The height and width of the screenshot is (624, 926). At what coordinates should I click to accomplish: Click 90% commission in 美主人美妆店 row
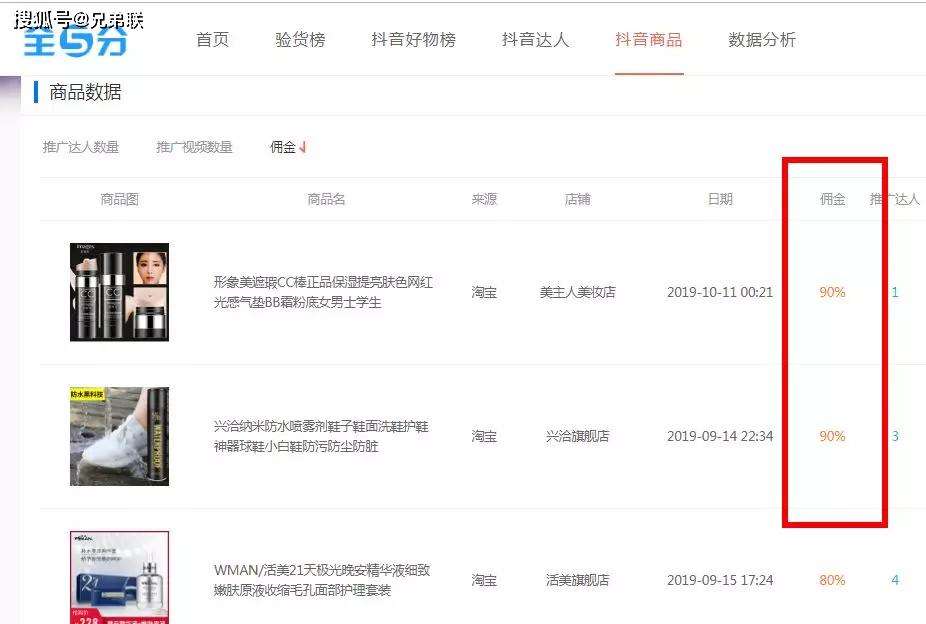coord(832,292)
